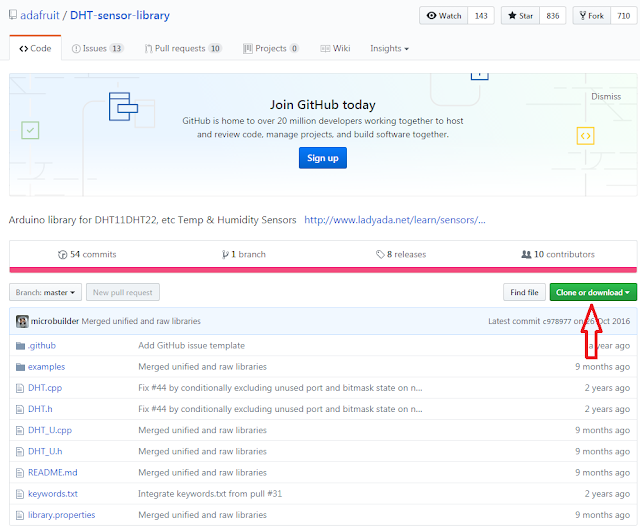This screenshot has width=640, height=532.
Task: Switch to the Pull requests tab
Action: click(x=183, y=49)
